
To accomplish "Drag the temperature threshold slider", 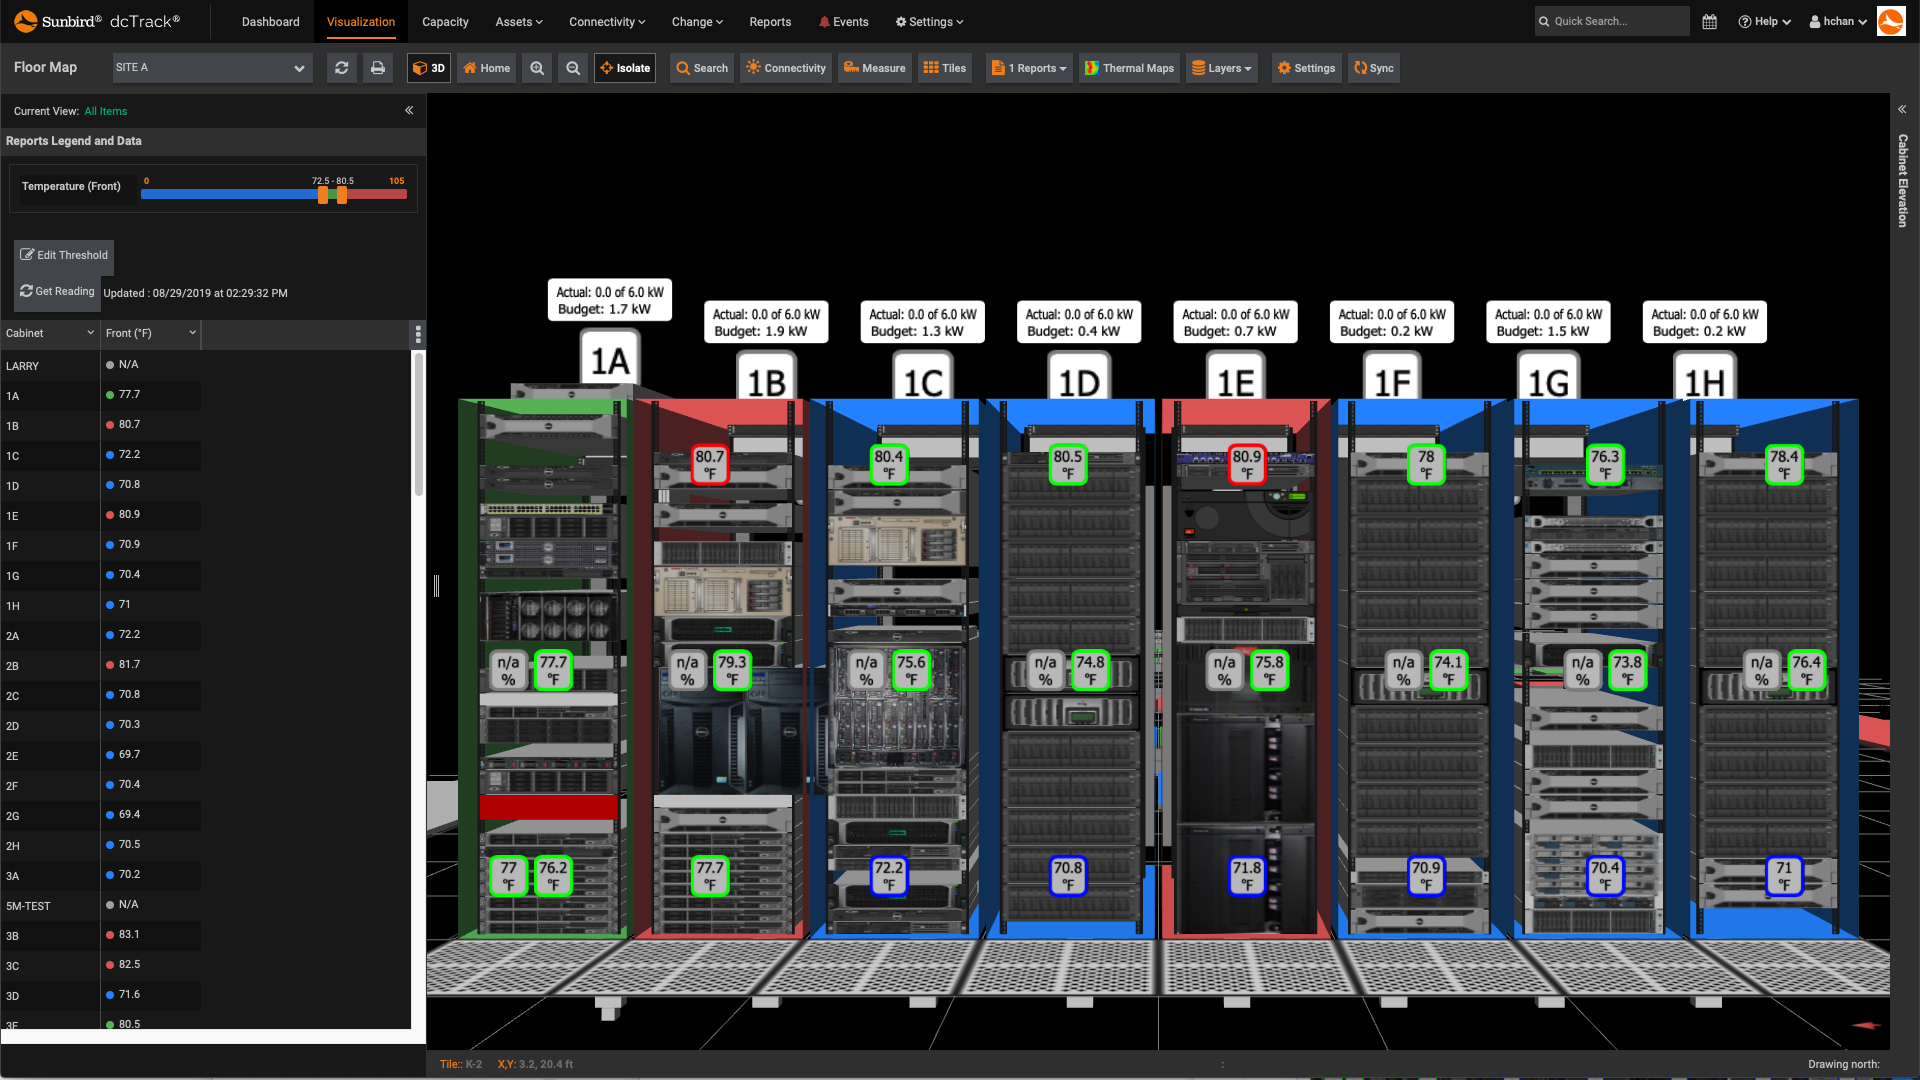I will [x=326, y=195].
